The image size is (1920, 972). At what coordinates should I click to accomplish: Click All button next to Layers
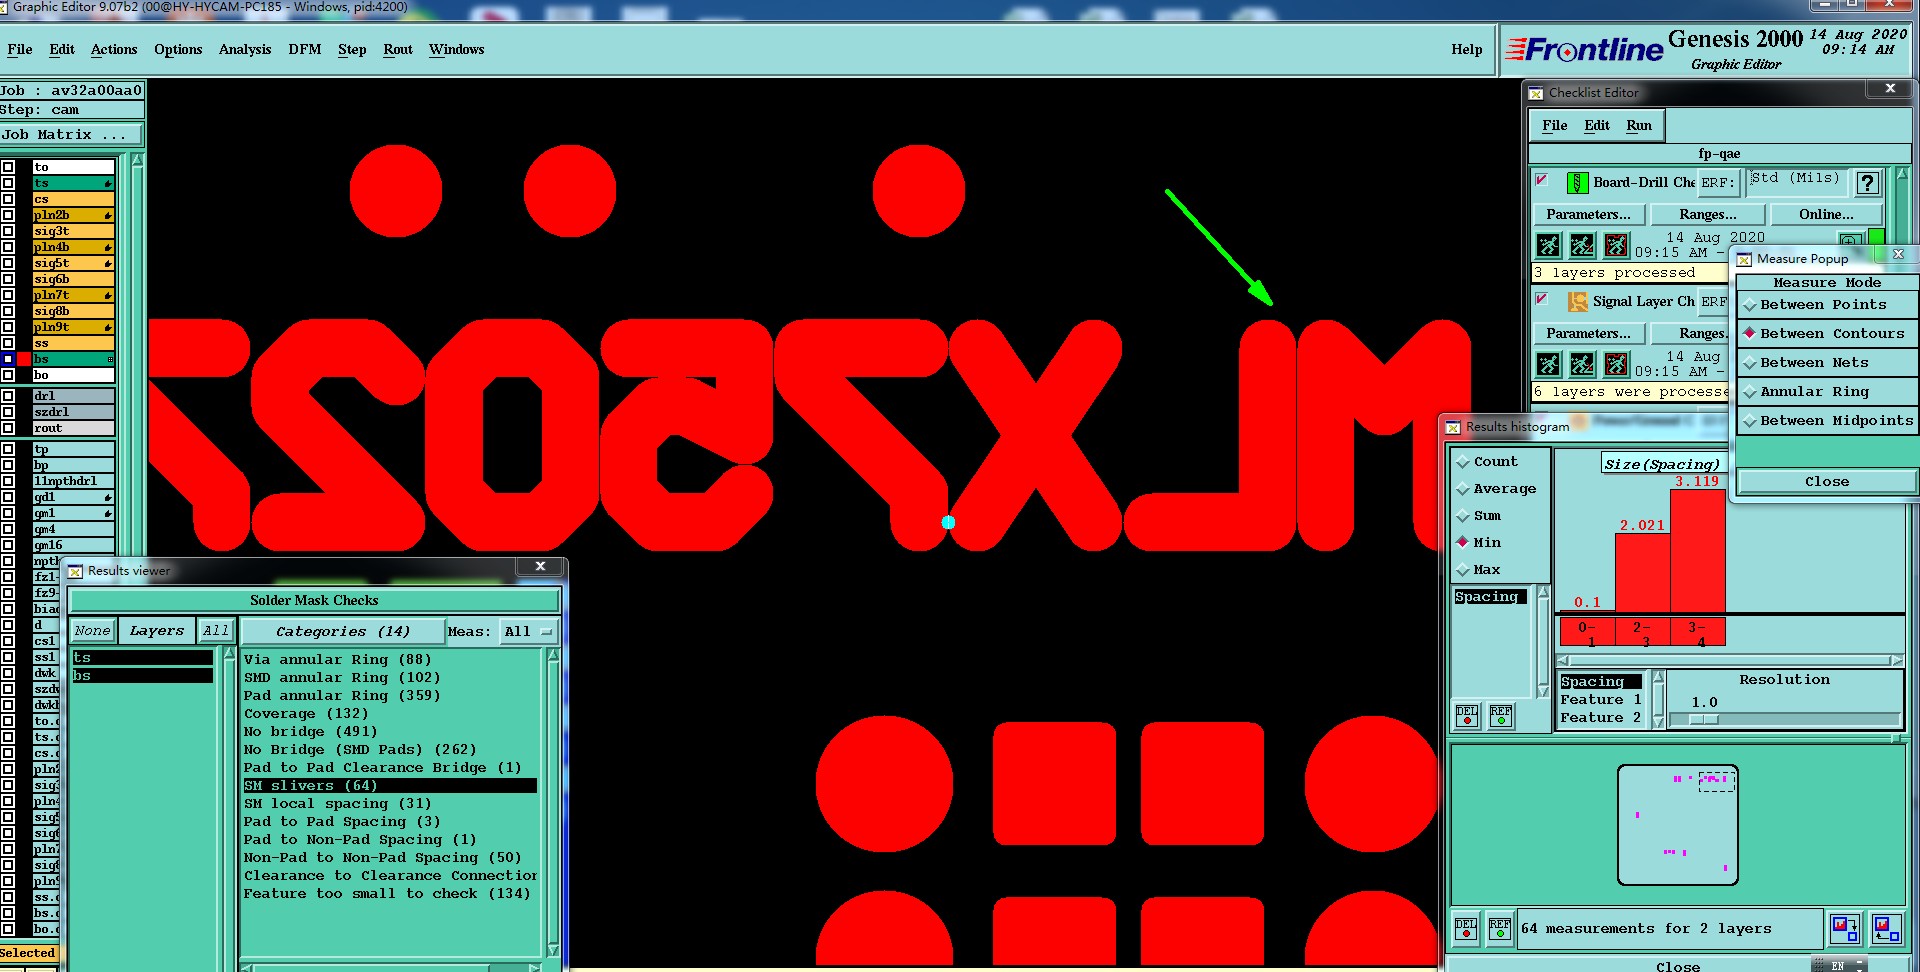[x=215, y=631]
